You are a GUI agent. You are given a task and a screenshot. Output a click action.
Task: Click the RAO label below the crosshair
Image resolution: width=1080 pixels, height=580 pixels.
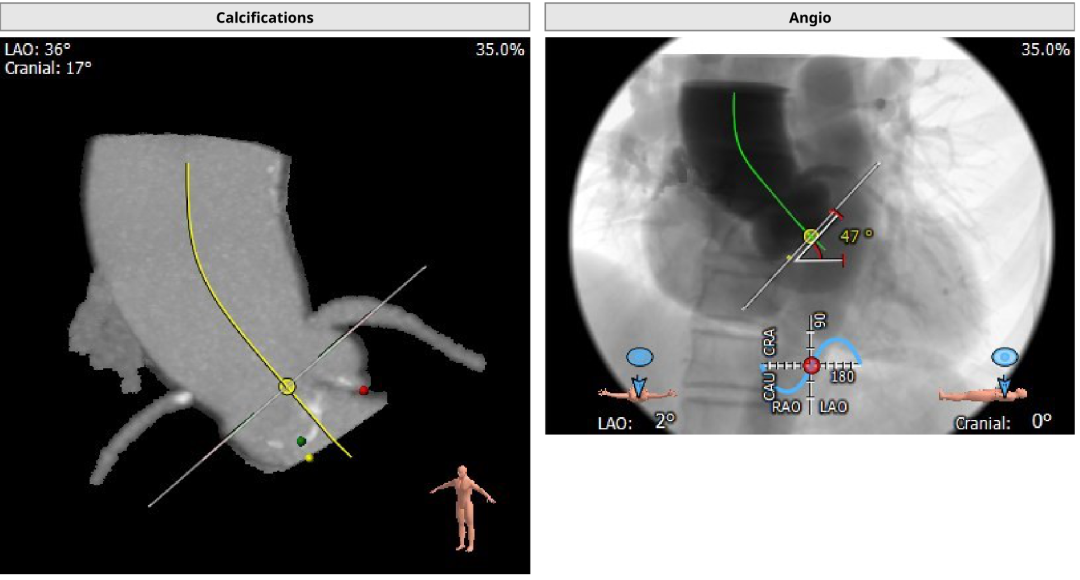tap(786, 407)
